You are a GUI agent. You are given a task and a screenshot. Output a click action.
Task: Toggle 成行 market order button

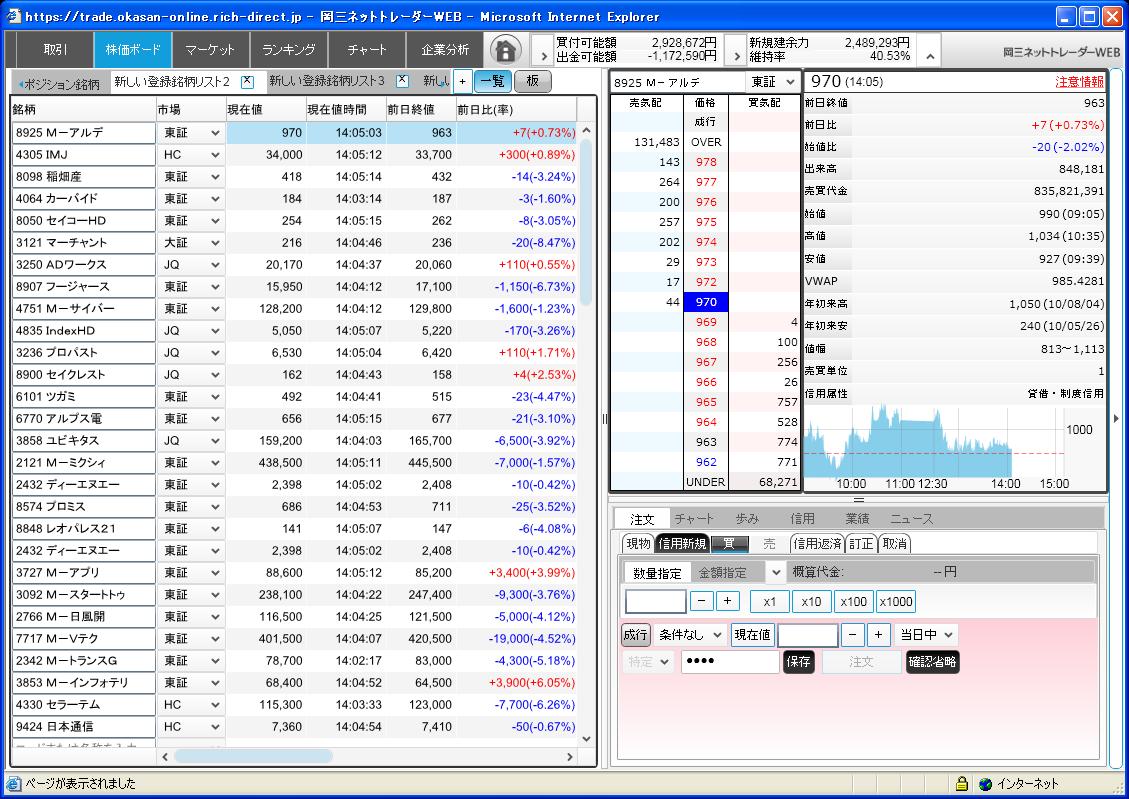[635, 634]
